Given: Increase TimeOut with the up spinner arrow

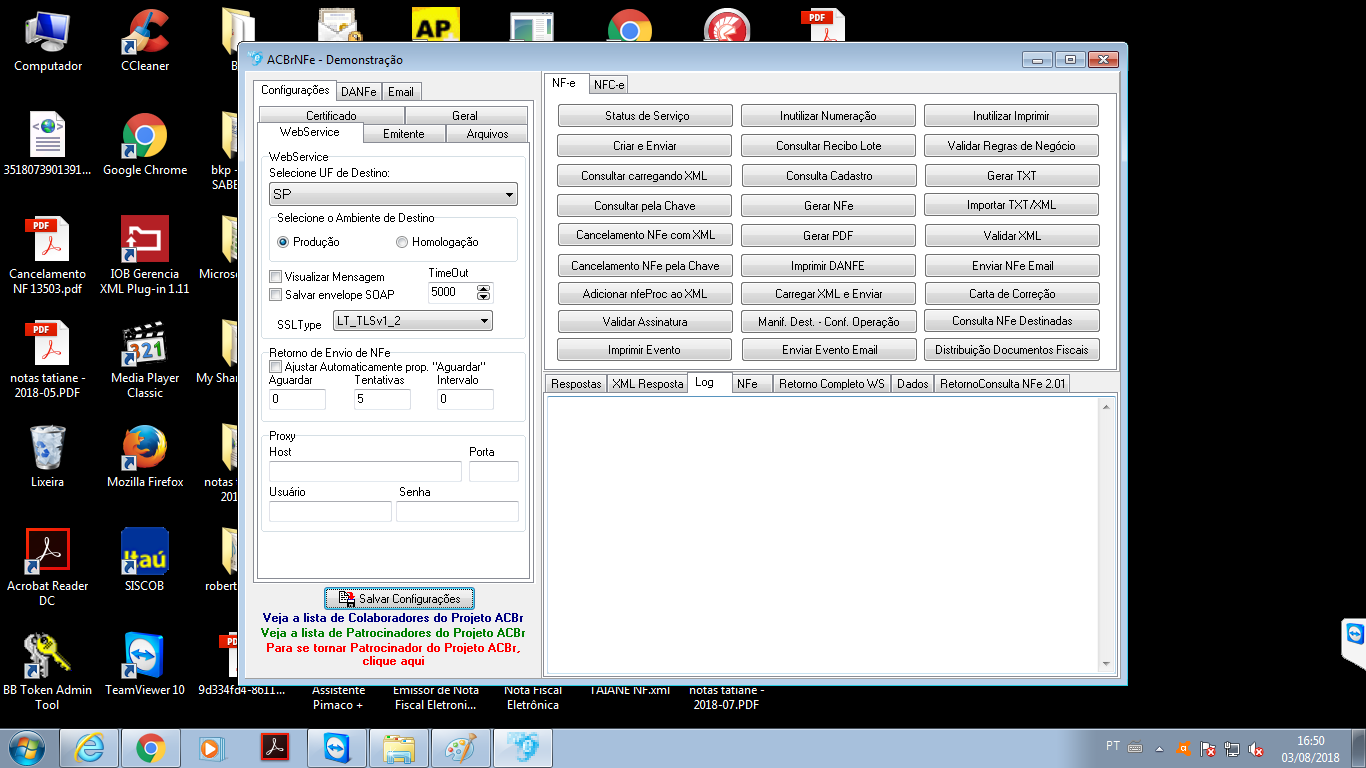Looking at the screenshot, I should [x=484, y=289].
